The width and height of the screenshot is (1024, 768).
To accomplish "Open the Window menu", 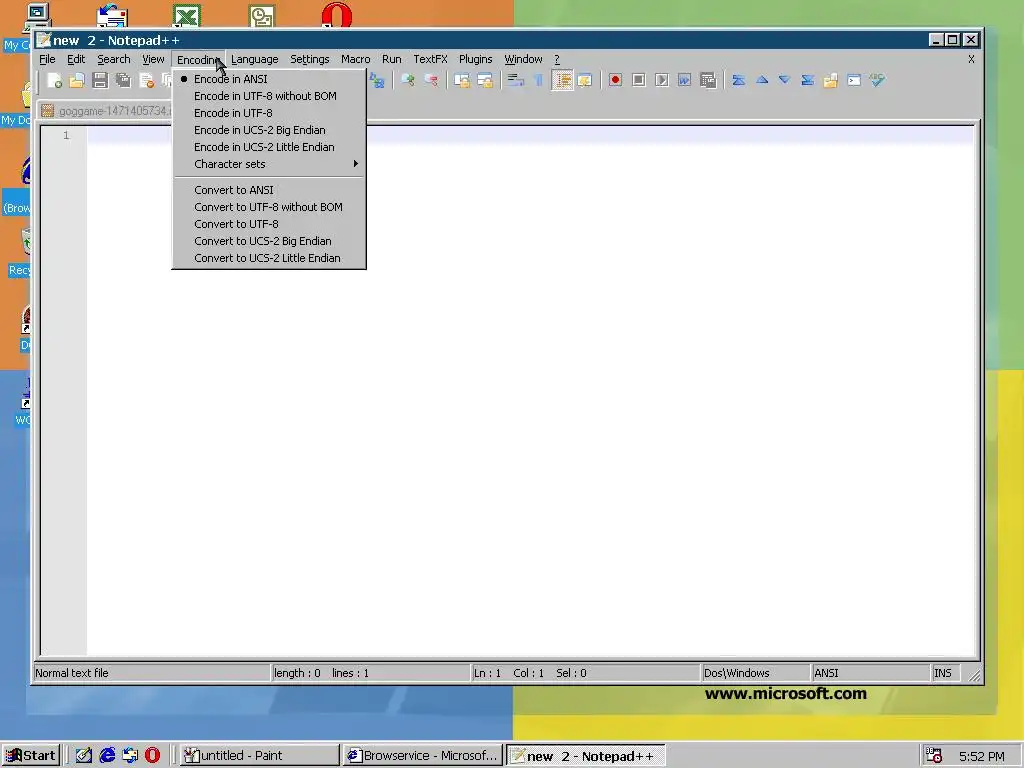I will (523, 59).
